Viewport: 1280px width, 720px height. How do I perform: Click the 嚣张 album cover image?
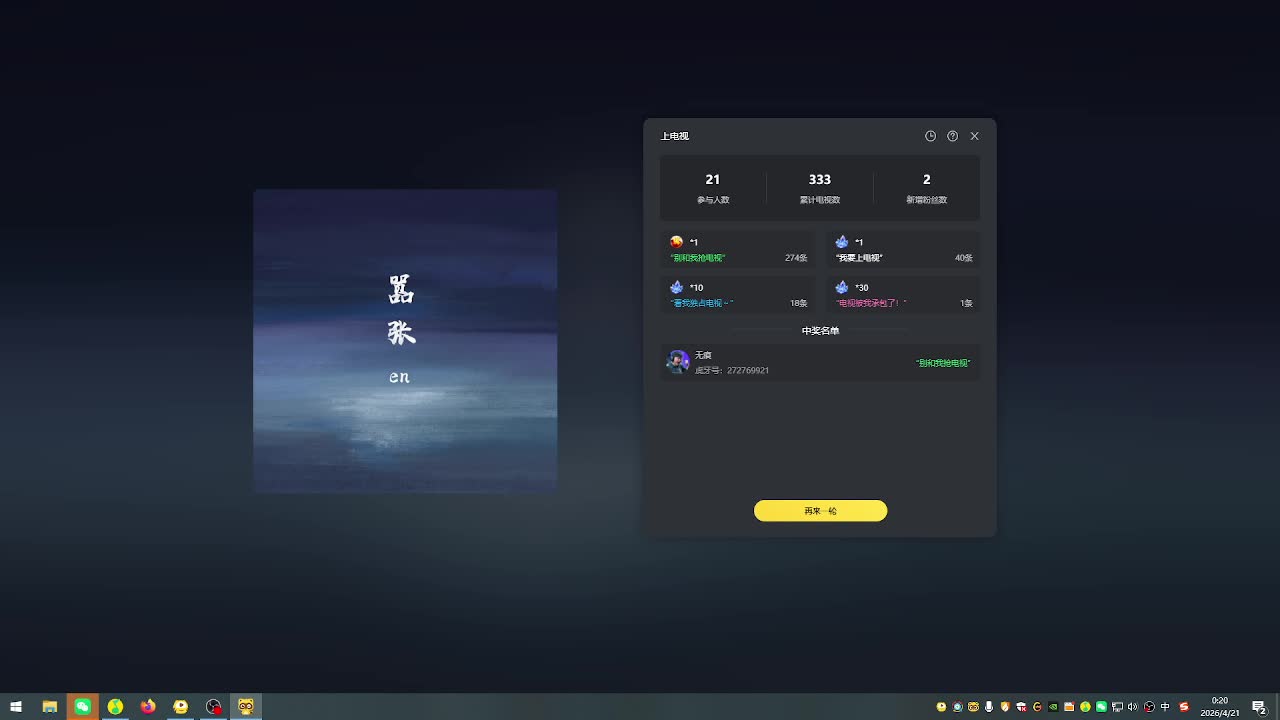(x=405, y=341)
